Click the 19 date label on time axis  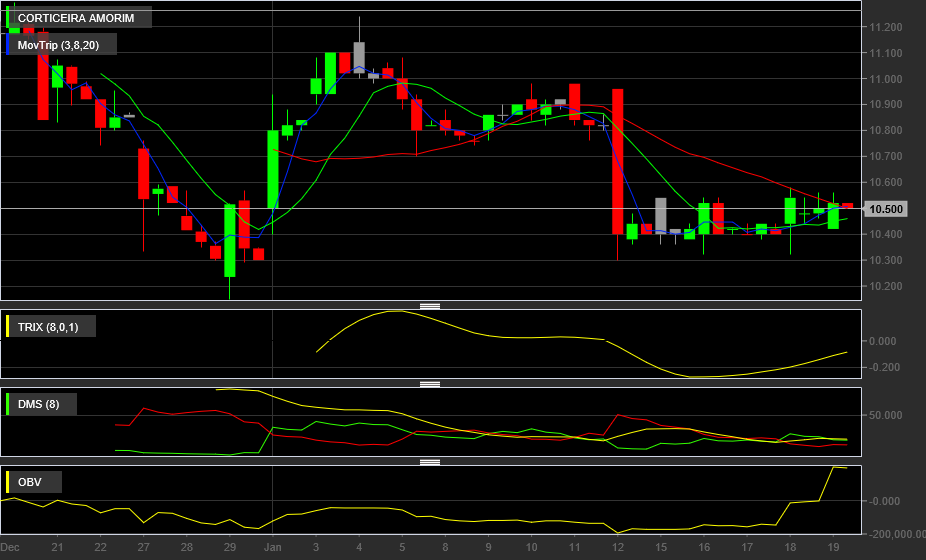click(833, 548)
